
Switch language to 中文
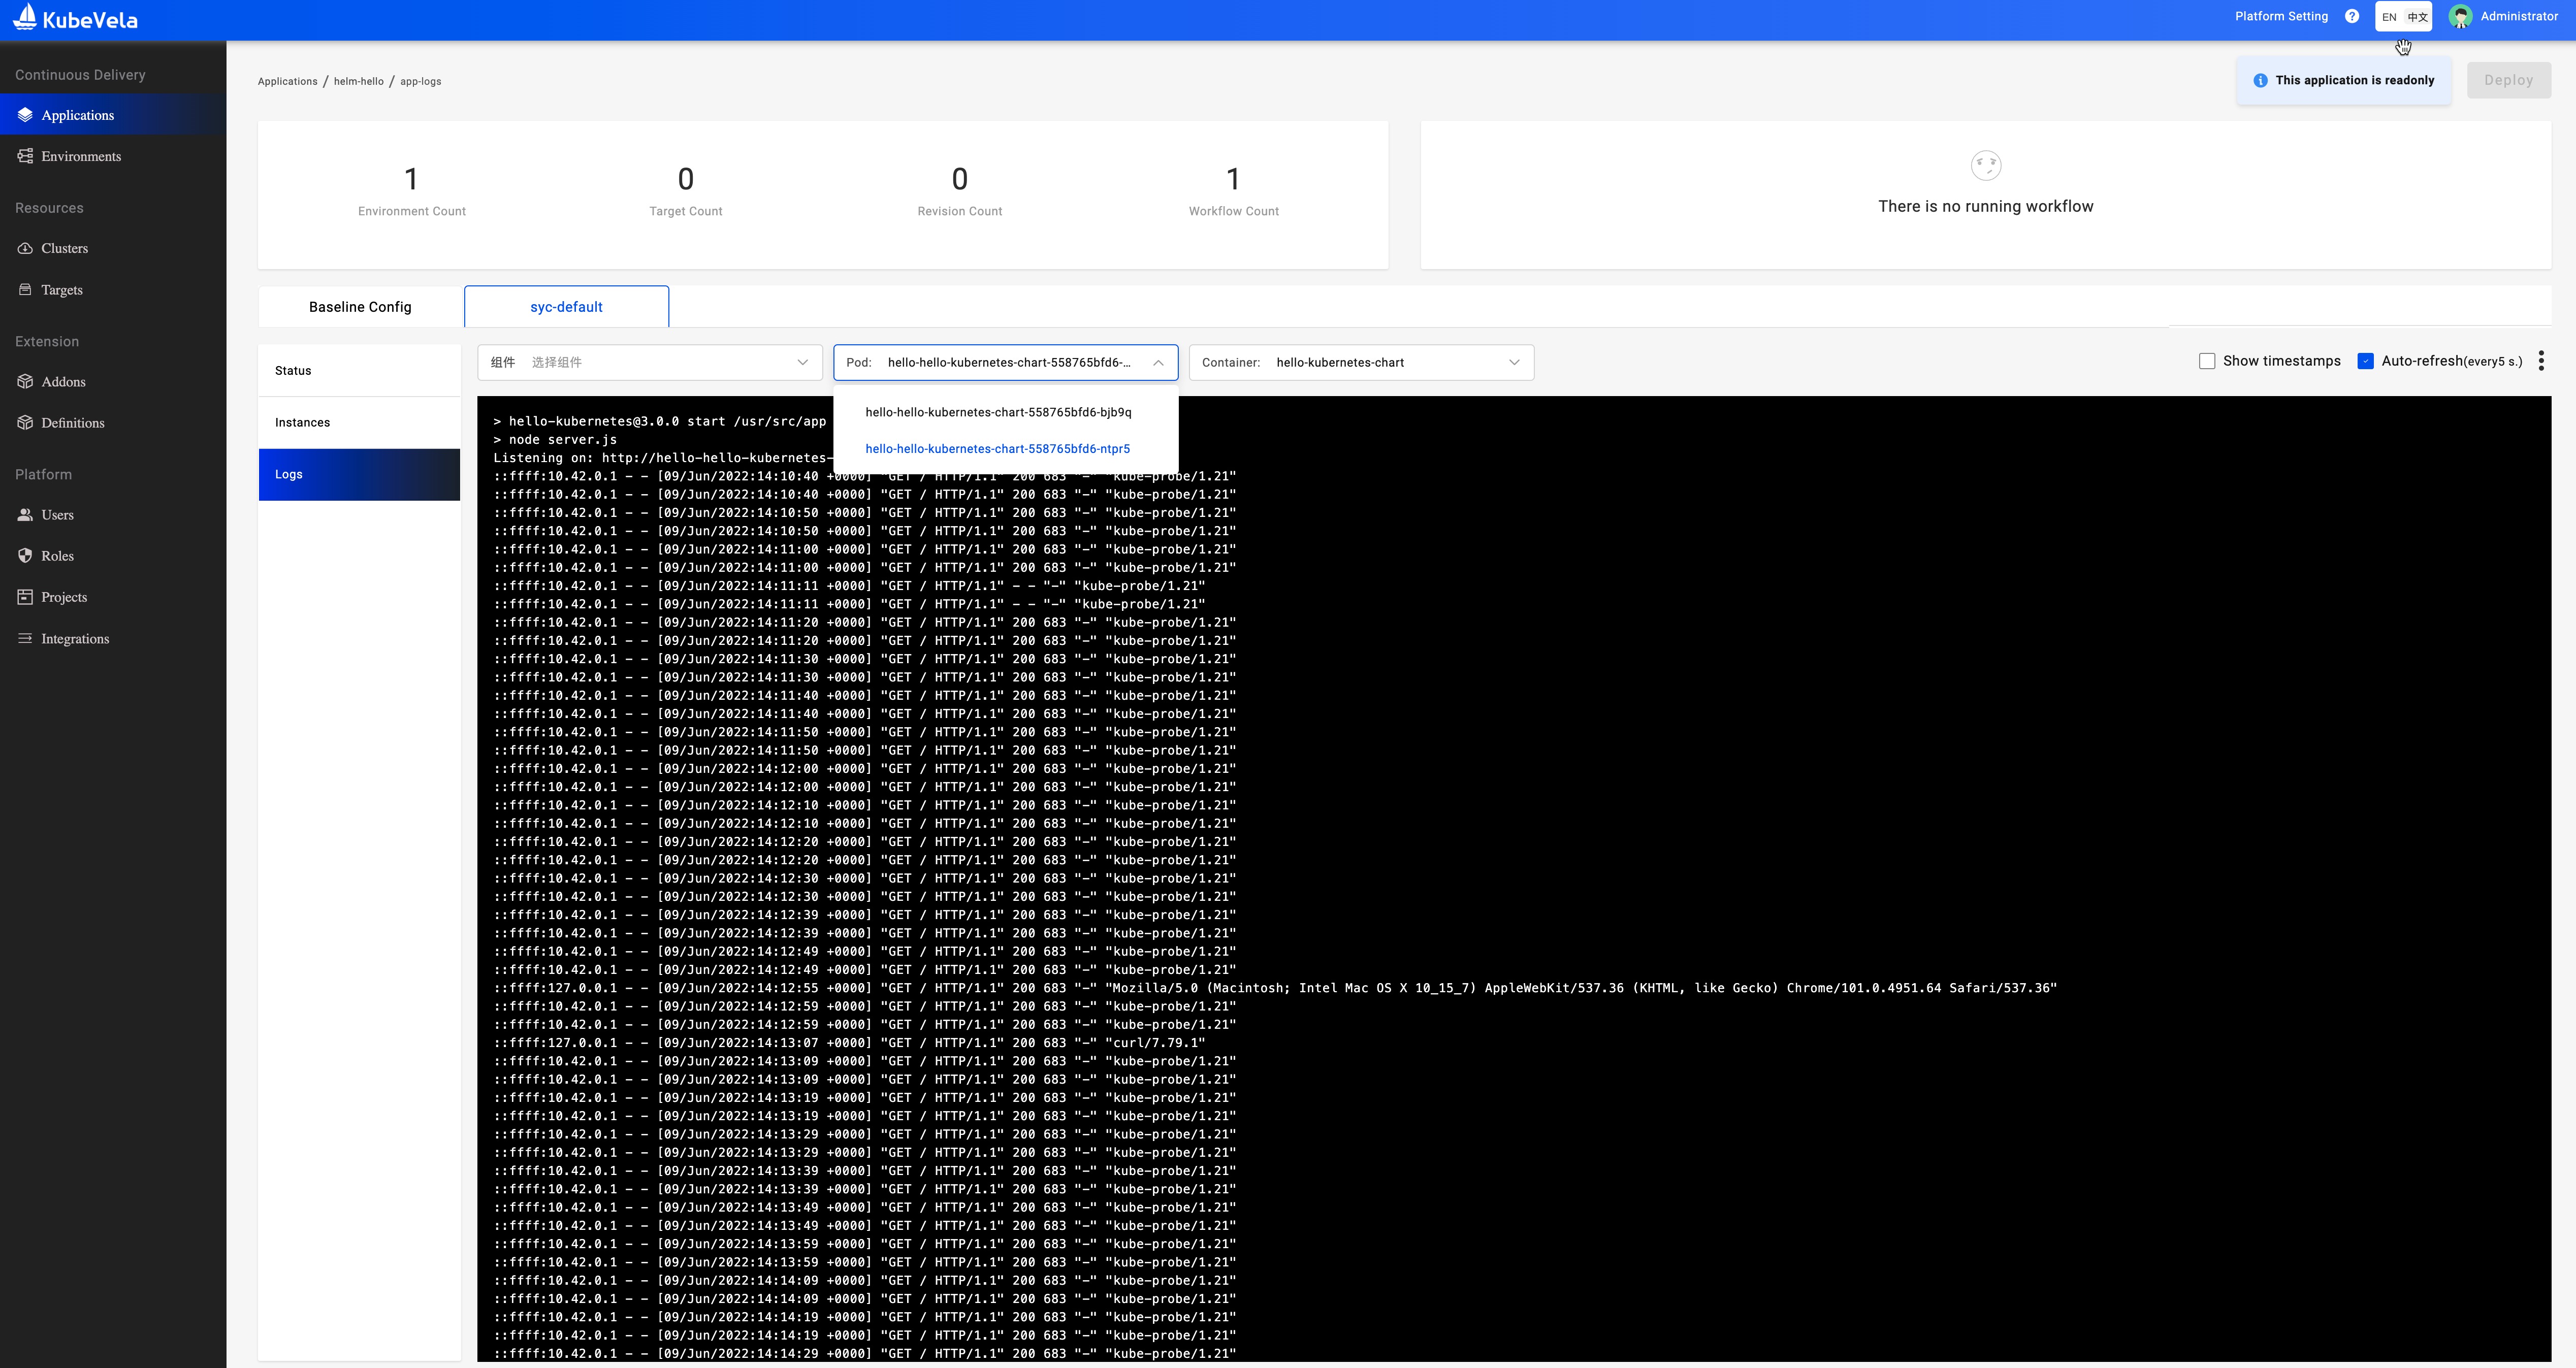pyautogui.click(x=2417, y=17)
